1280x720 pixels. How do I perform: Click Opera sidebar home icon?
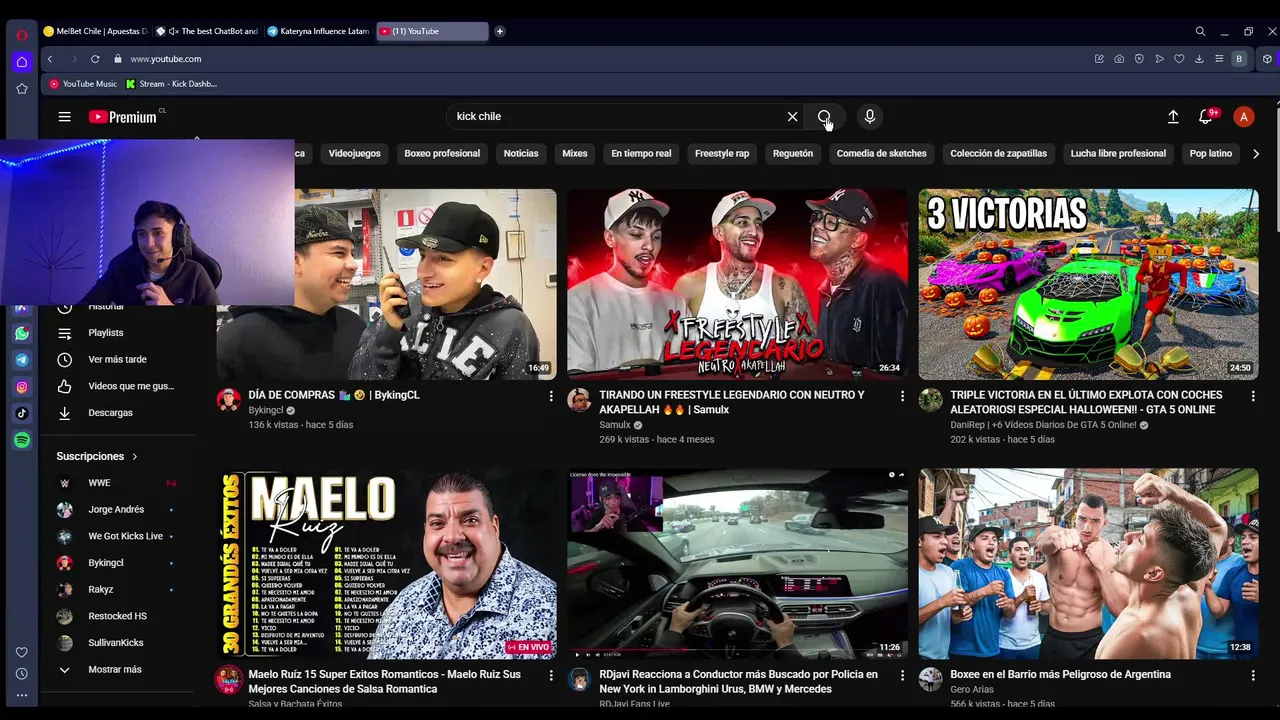tap(22, 62)
